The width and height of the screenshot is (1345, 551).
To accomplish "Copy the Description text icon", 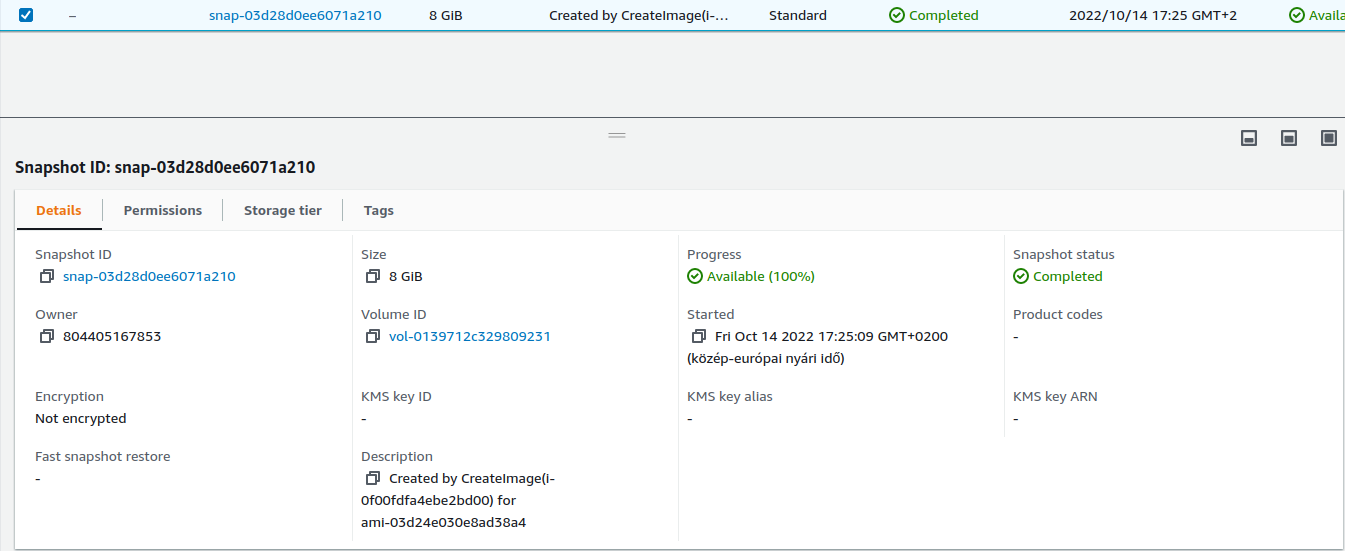I will (372, 479).
